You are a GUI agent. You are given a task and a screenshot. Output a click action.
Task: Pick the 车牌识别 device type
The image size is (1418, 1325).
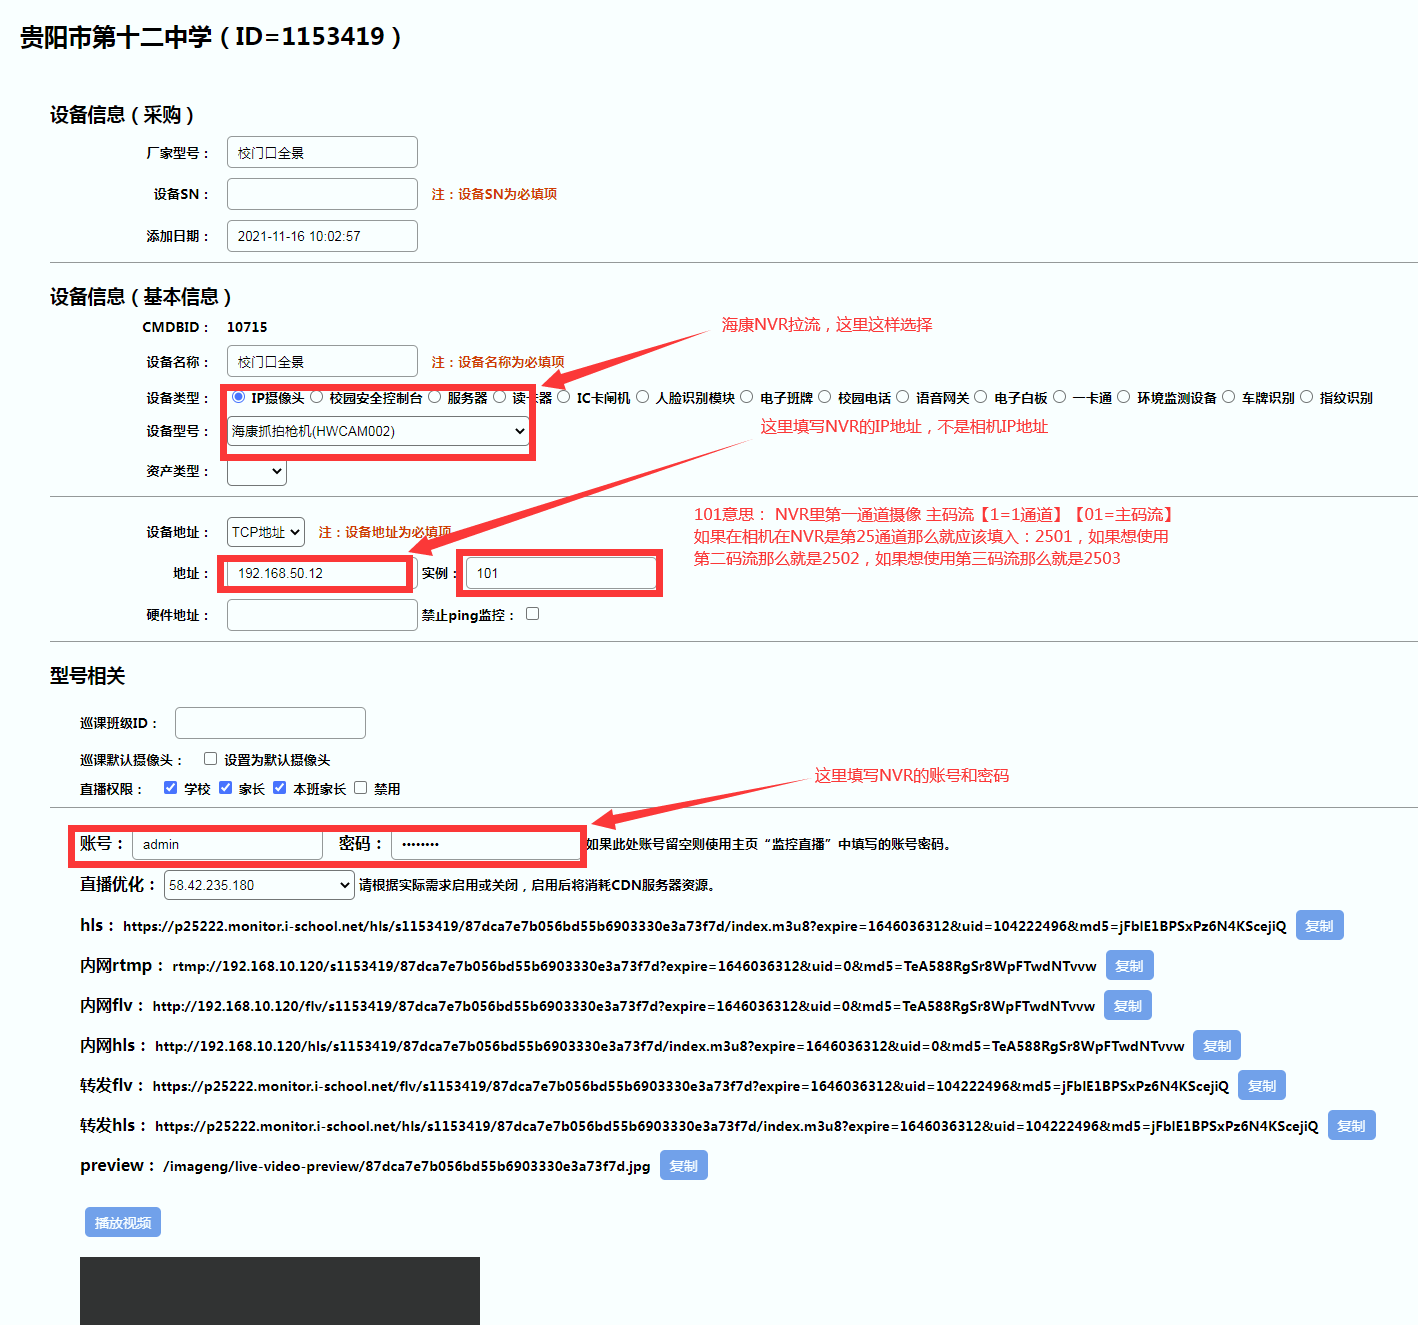[1229, 397]
